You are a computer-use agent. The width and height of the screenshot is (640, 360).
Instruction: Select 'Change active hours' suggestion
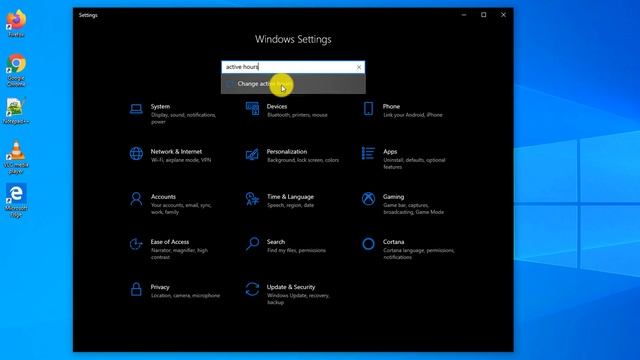(x=293, y=84)
